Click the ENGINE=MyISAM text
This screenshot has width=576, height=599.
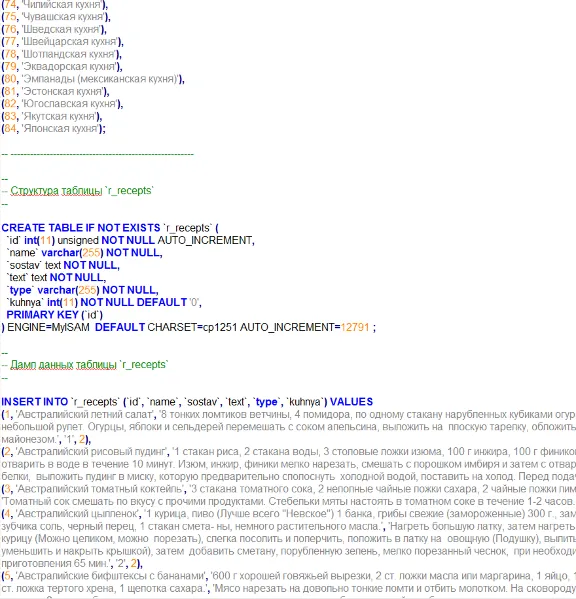pos(49,327)
